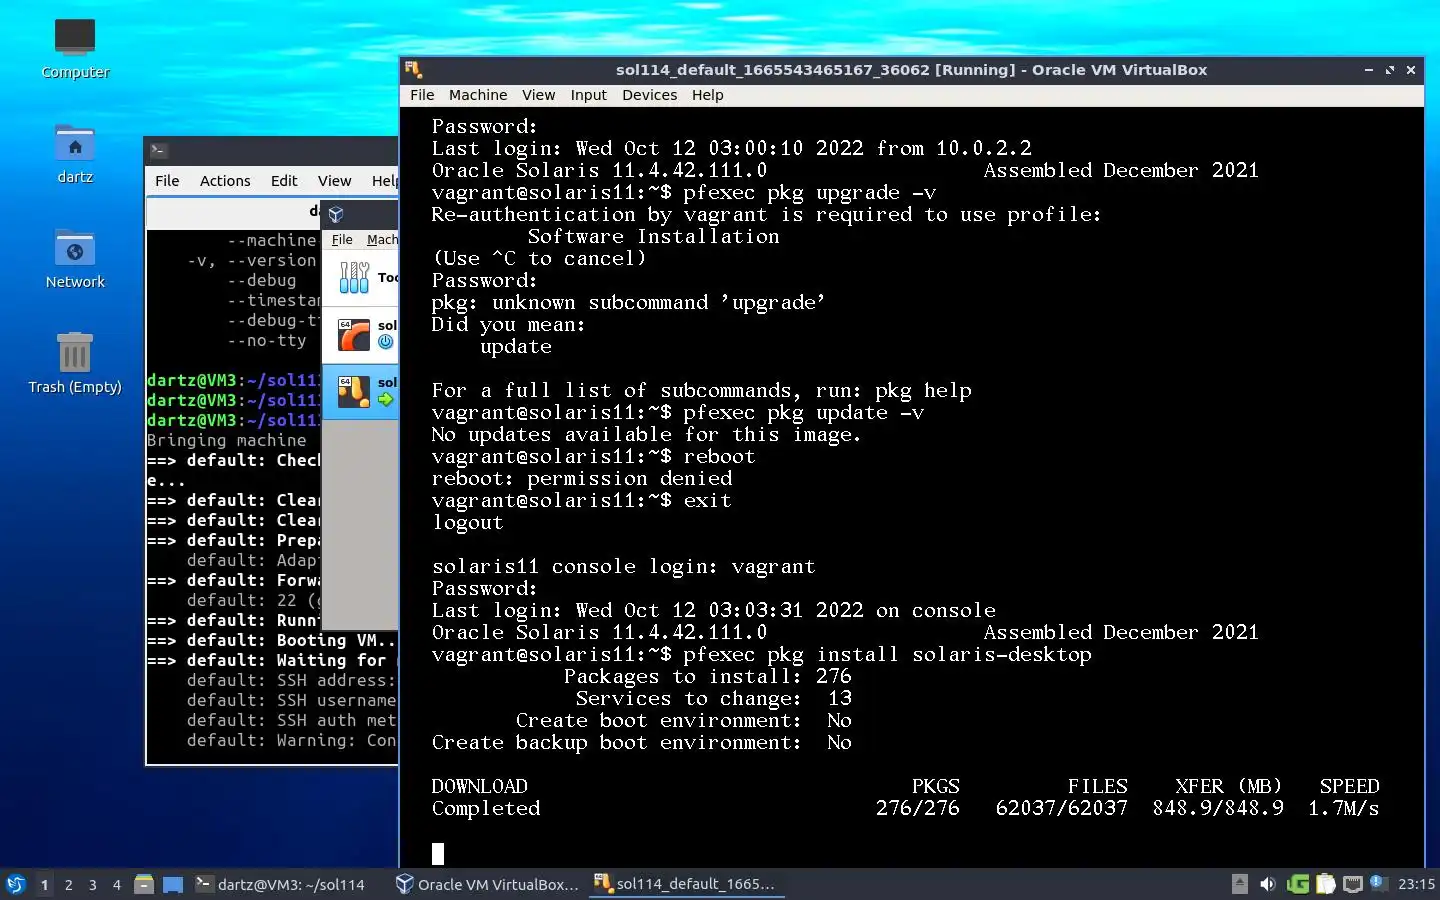Click 'default: Booting VM..' line in host terminal
1440x900 pixels.
(x=272, y=640)
